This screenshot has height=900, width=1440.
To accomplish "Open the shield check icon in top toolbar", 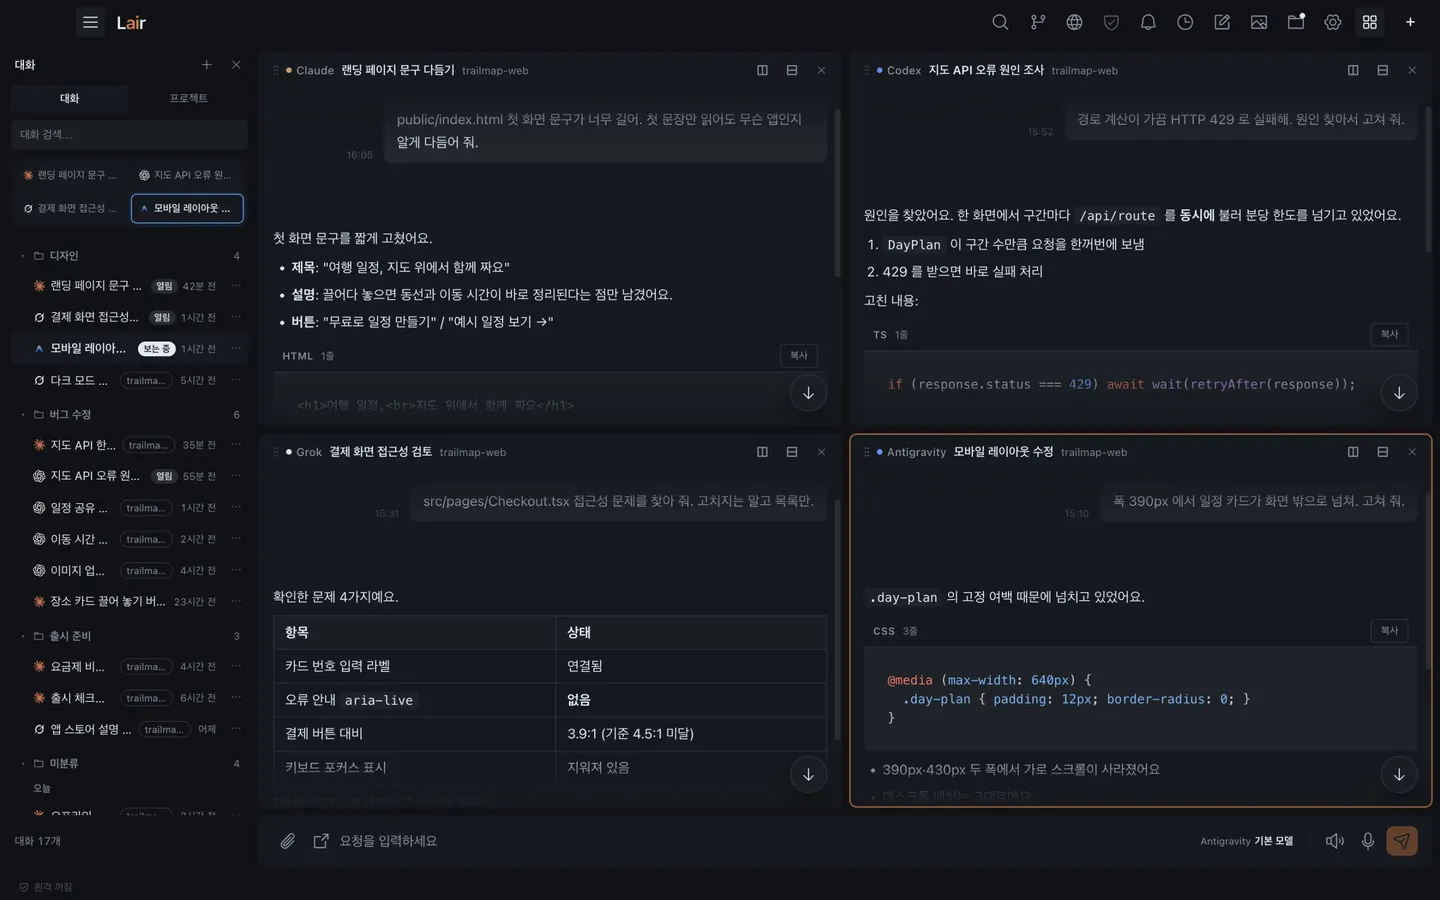I will [x=1111, y=22].
